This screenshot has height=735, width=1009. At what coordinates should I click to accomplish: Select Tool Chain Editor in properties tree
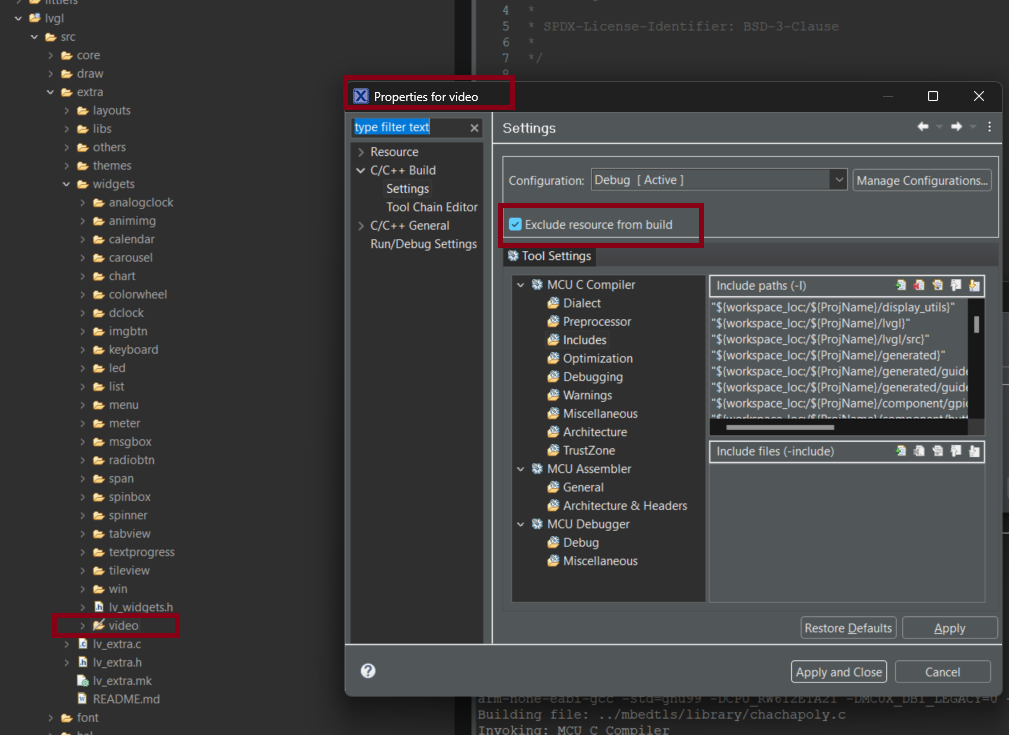432,207
